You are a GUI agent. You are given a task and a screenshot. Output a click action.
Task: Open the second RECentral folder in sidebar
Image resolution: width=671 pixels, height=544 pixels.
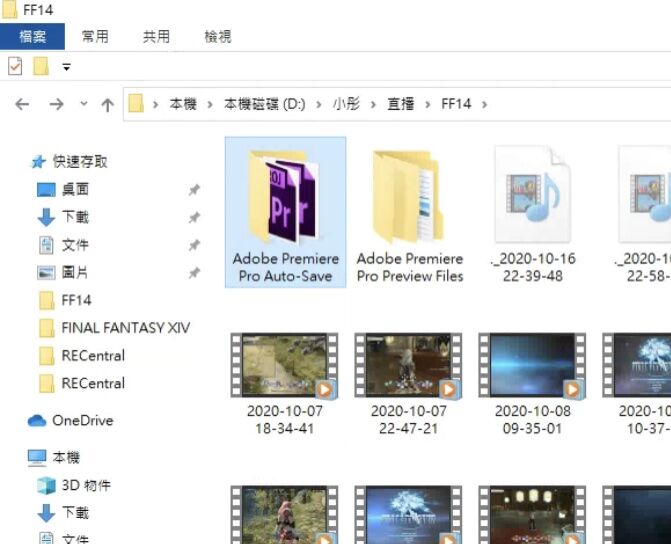click(93, 383)
